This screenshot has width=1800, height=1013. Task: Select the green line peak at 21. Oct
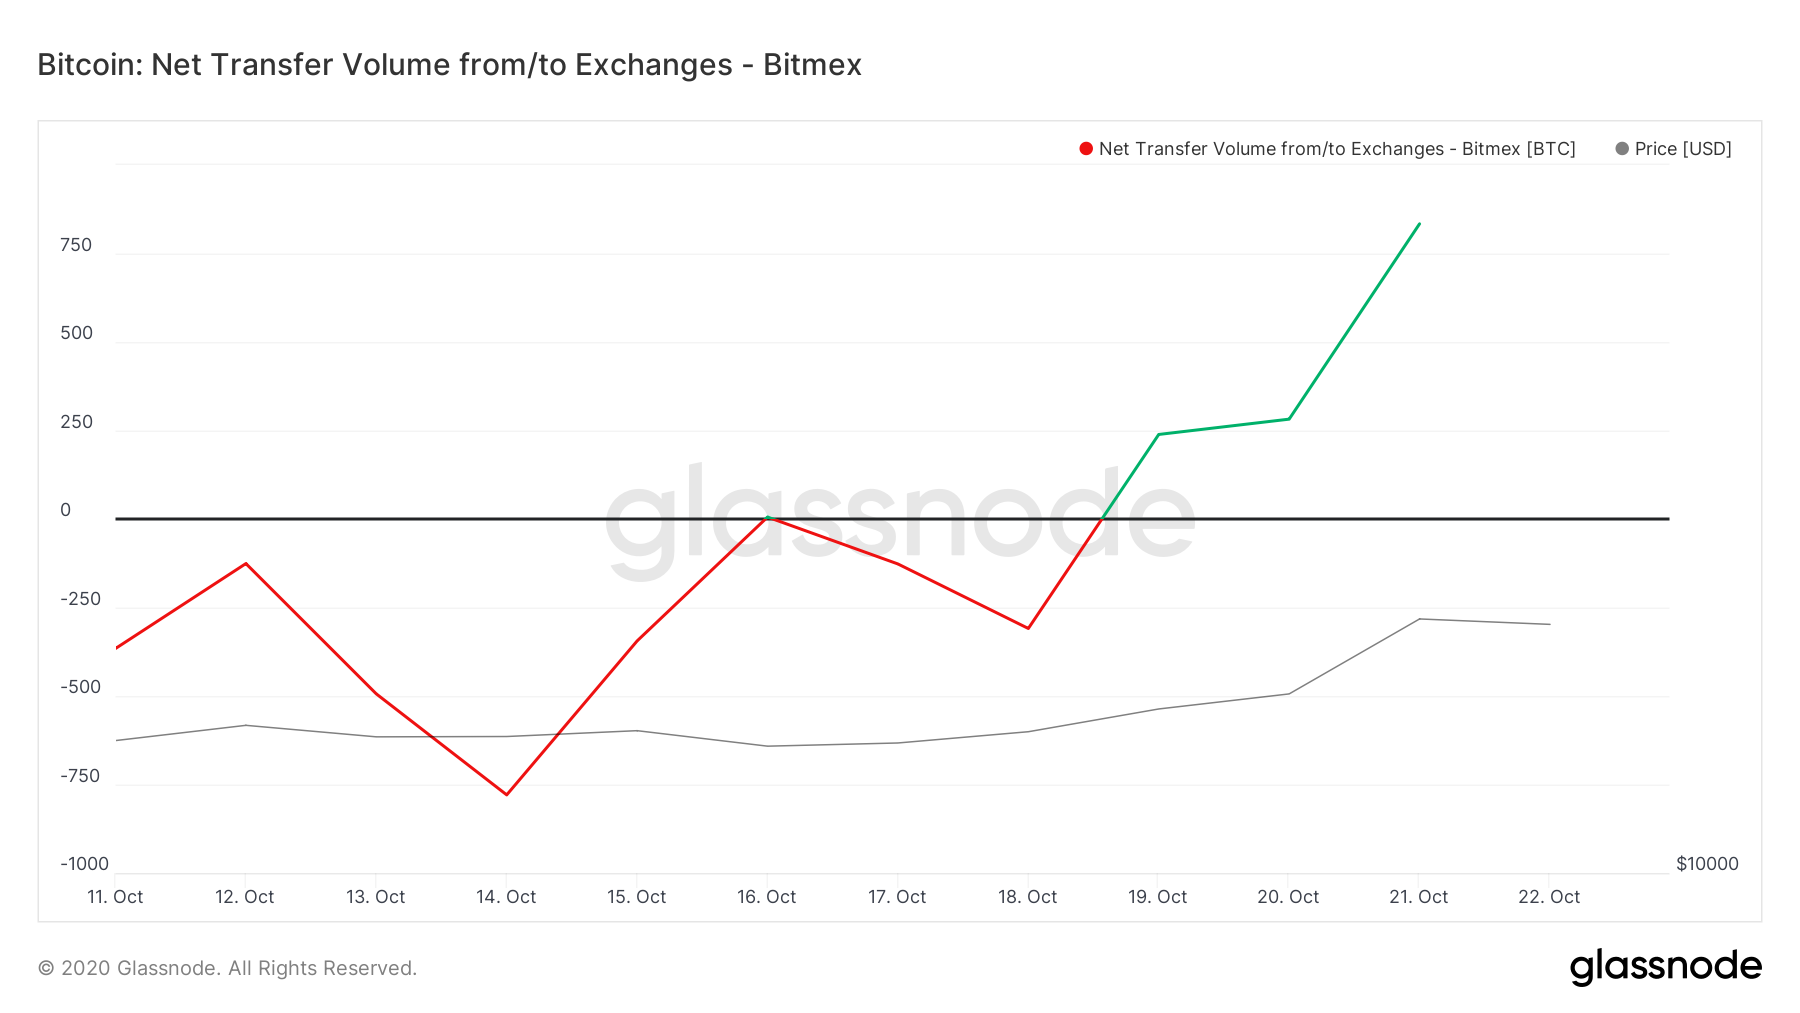click(x=1419, y=224)
